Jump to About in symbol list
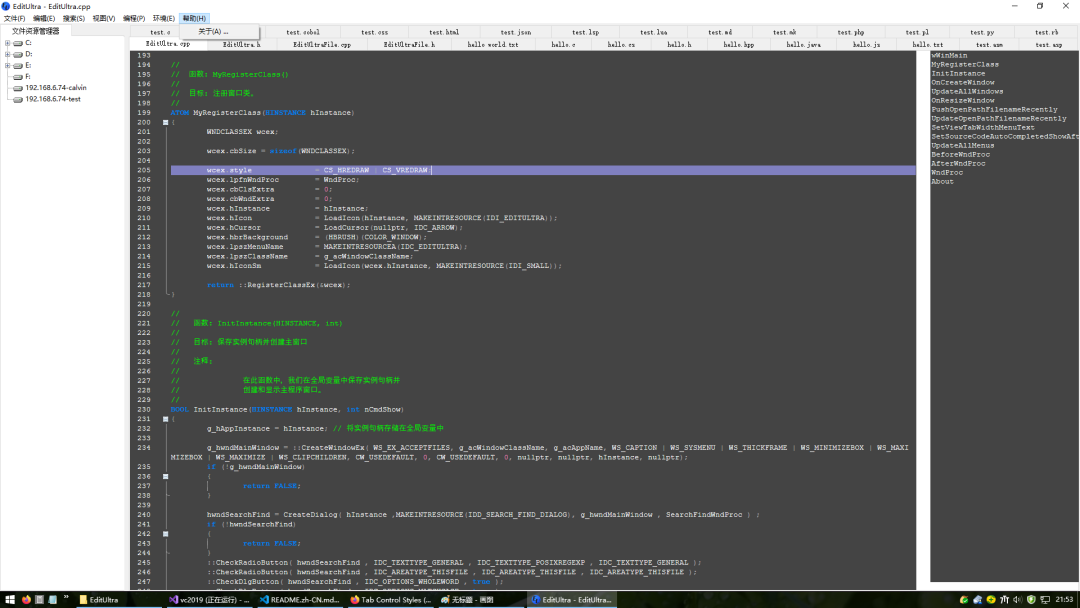Screen dimensions: 1080x608 pos(942,181)
